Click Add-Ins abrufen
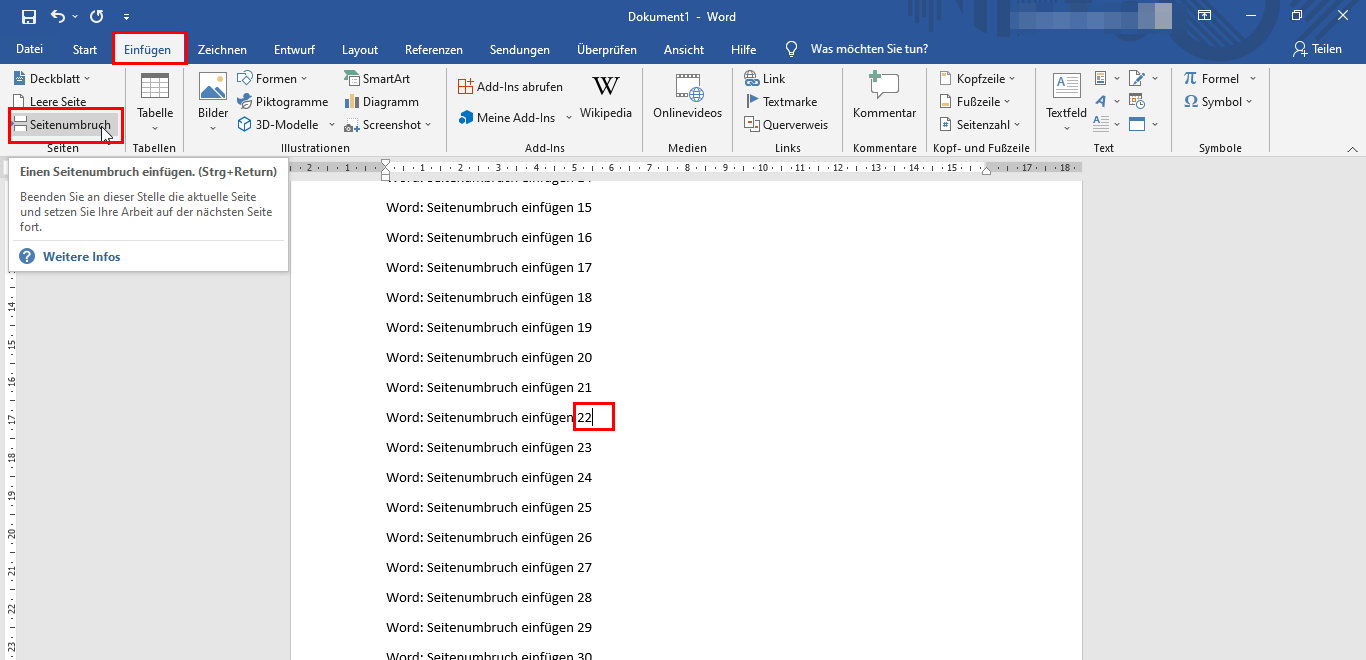1366x660 pixels. click(x=510, y=87)
